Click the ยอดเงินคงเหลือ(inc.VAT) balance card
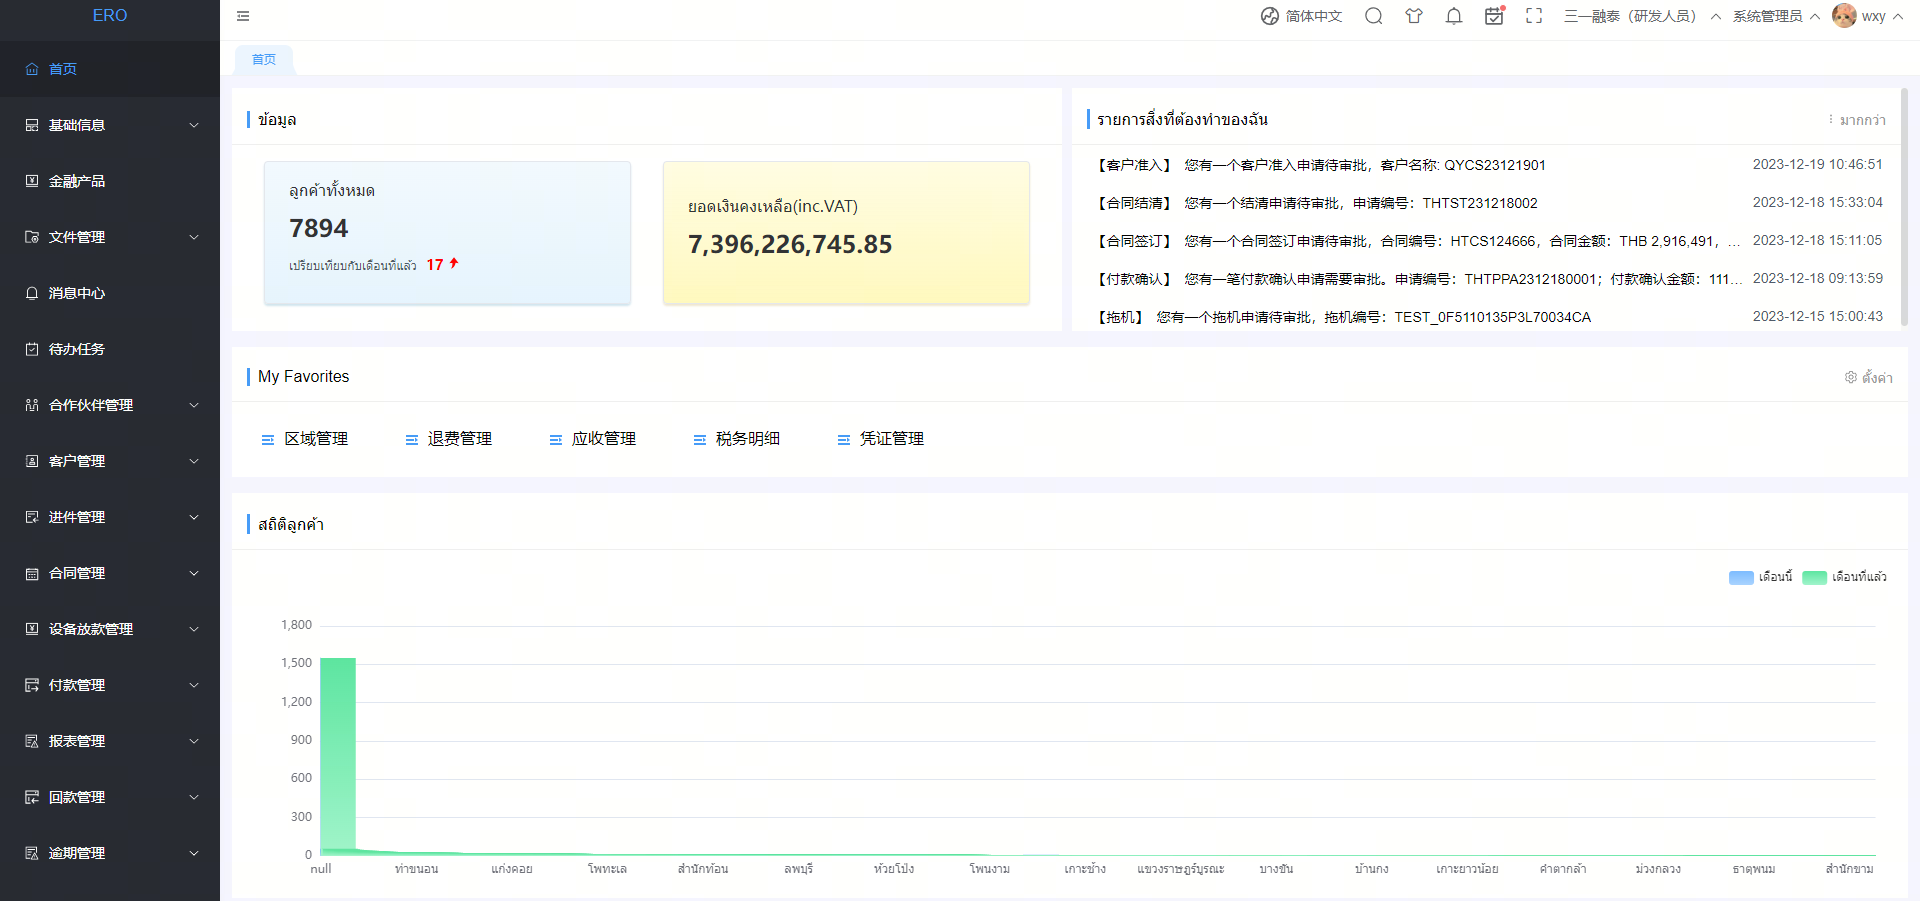Image resolution: width=1920 pixels, height=901 pixels. click(x=846, y=232)
